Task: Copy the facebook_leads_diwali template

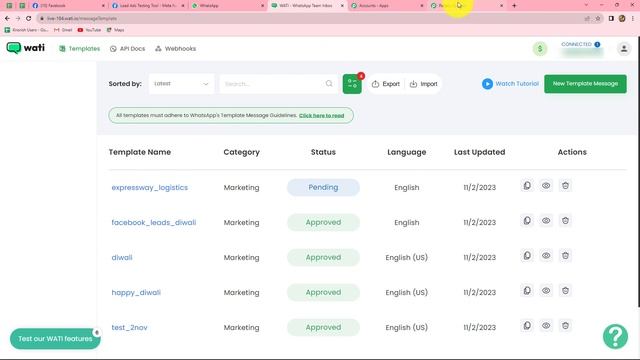Action: point(527,221)
